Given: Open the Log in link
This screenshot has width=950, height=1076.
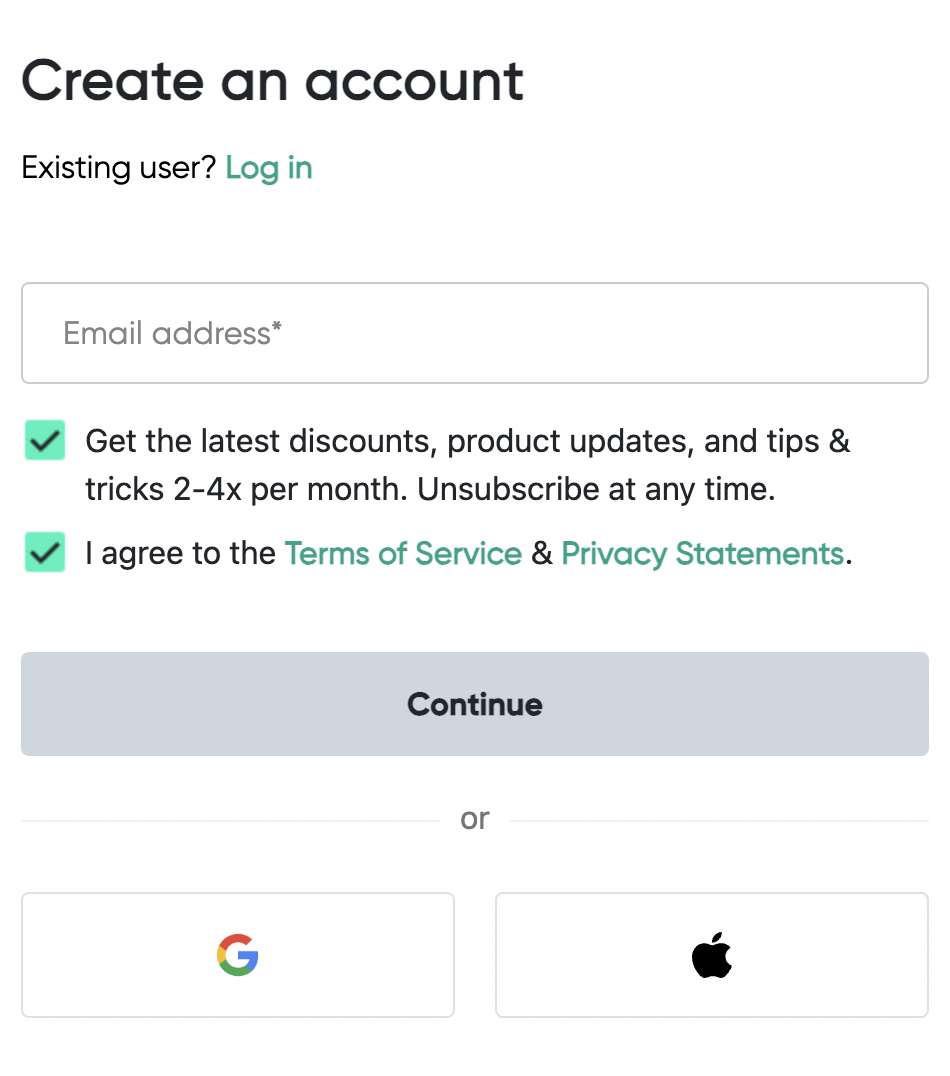Looking at the screenshot, I should (x=268, y=168).
